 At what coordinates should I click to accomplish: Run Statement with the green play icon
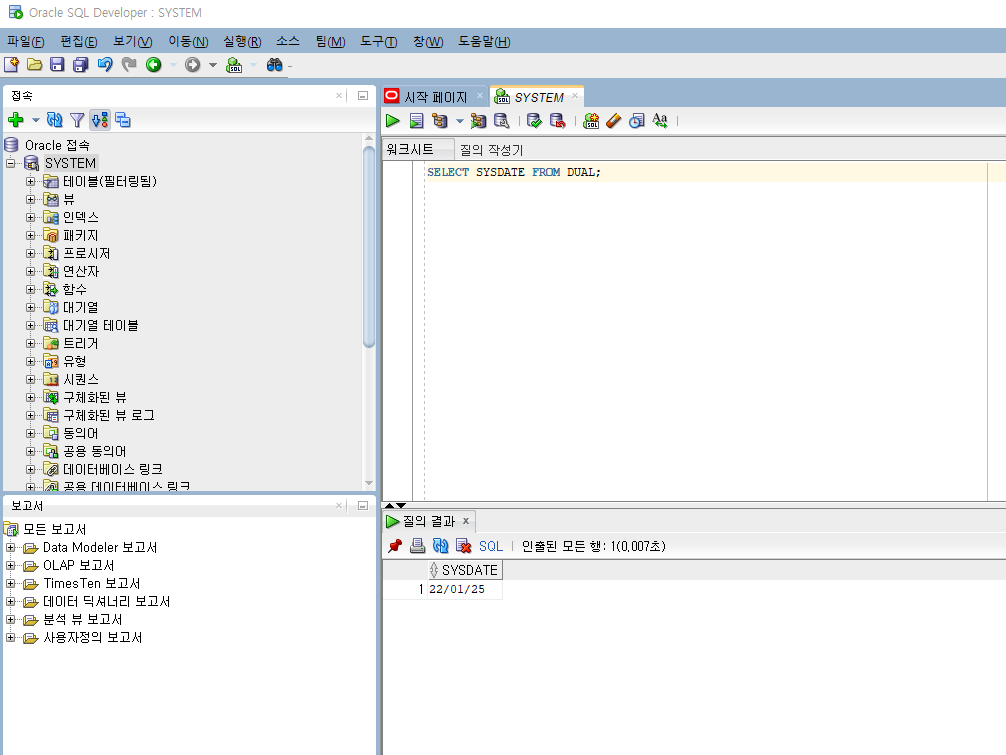[x=393, y=121]
